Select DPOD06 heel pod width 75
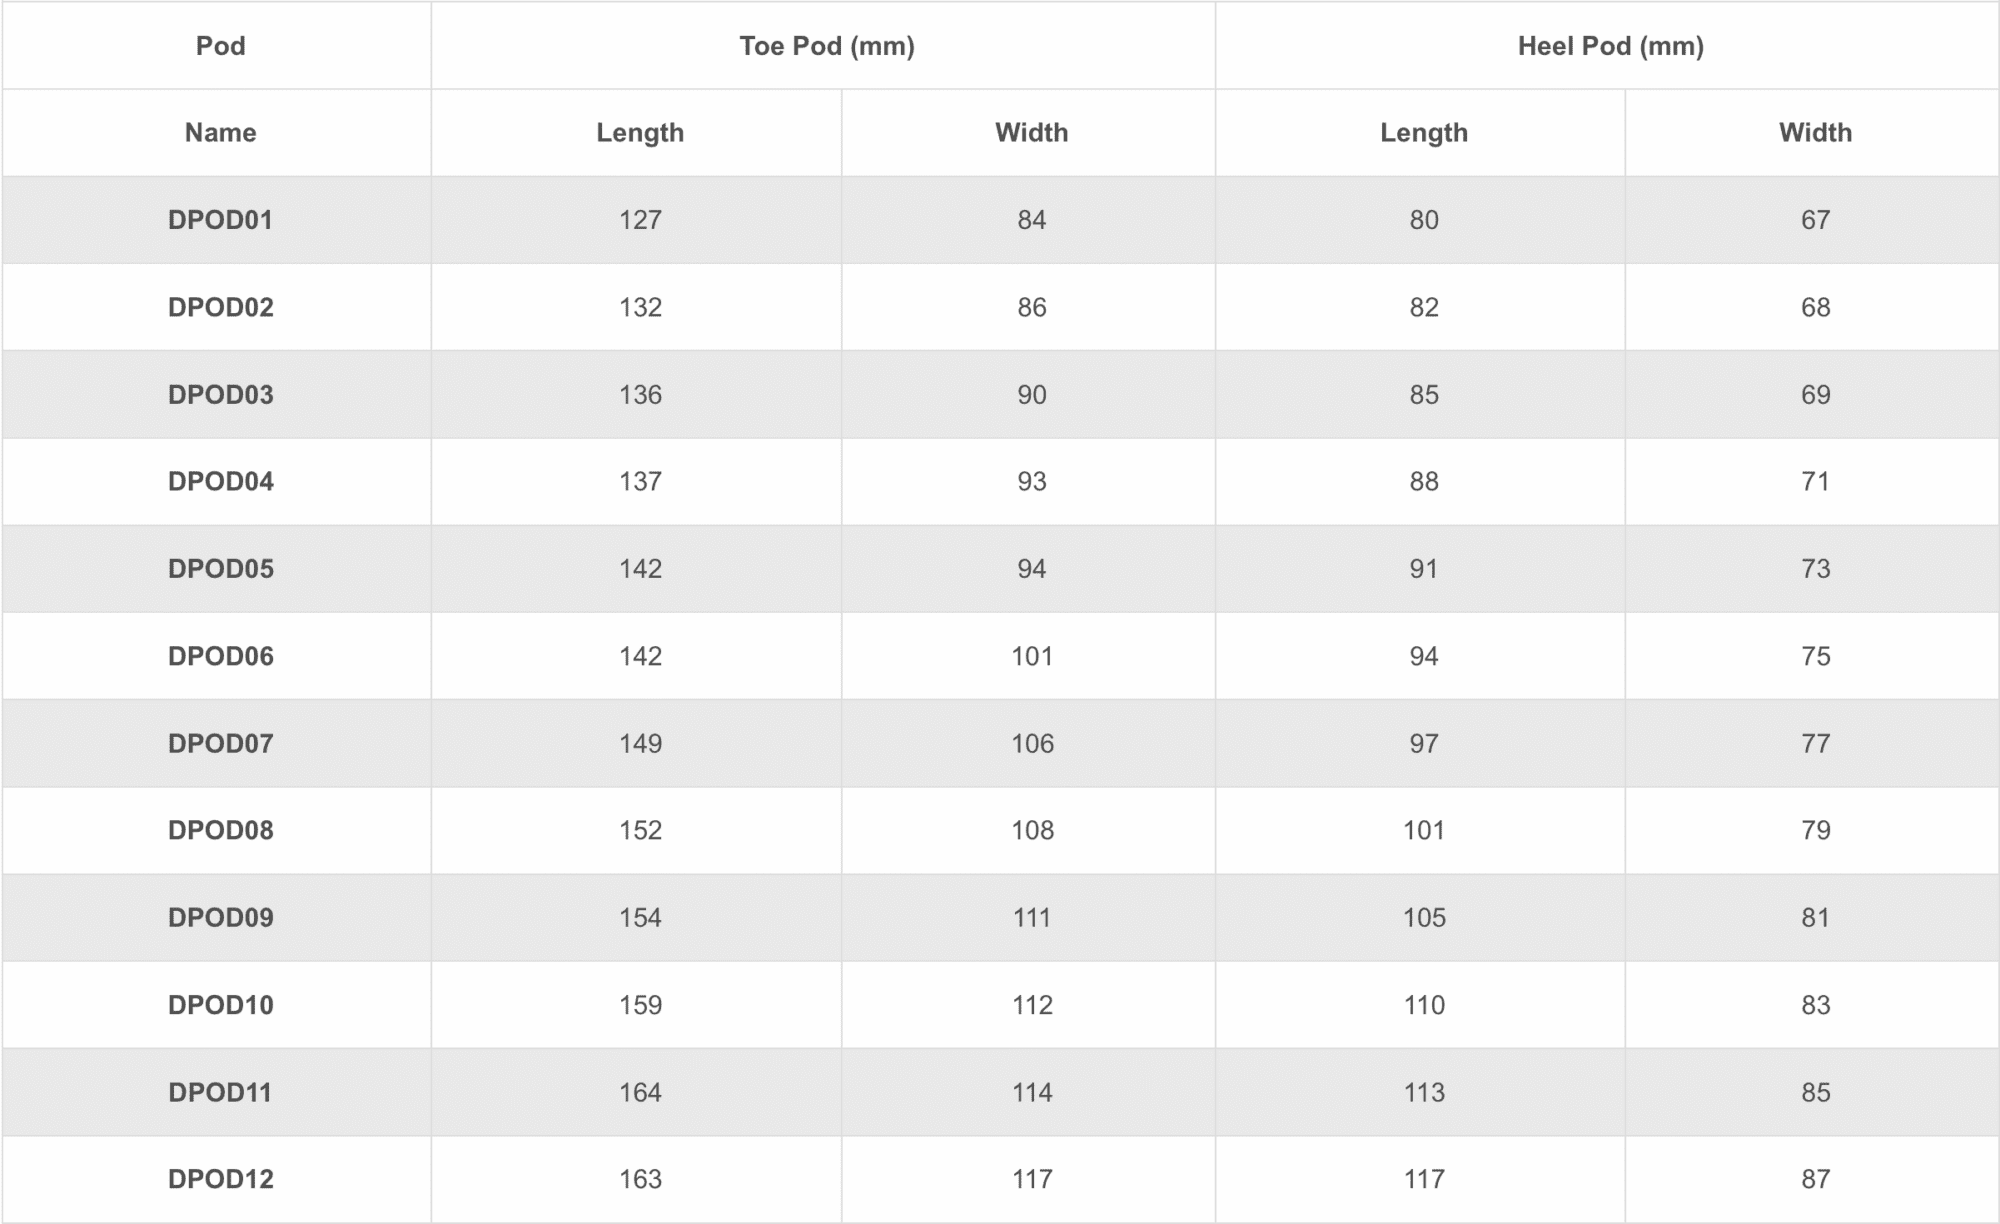2000x1224 pixels. coord(1815,656)
